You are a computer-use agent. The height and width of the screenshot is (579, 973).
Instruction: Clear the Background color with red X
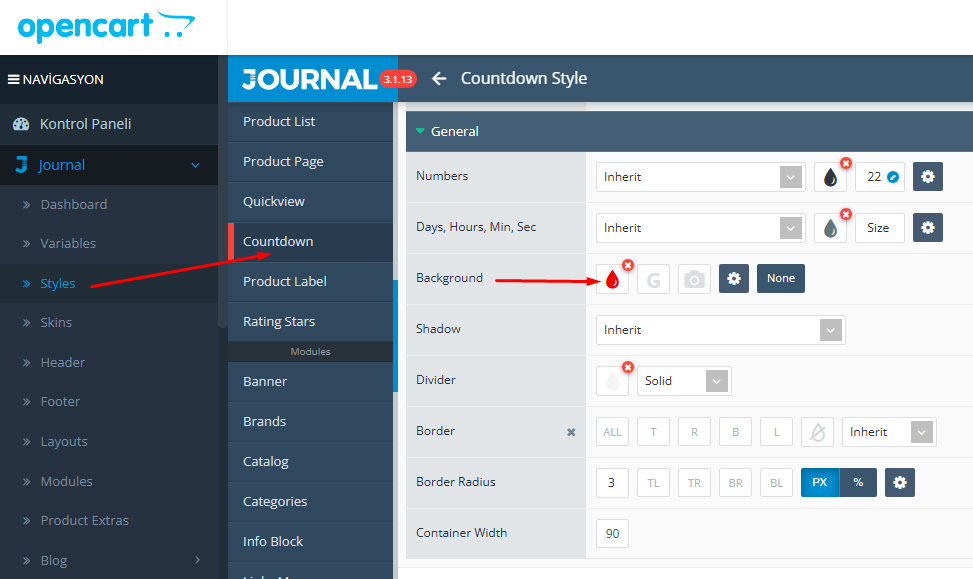pyautogui.click(x=628, y=265)
